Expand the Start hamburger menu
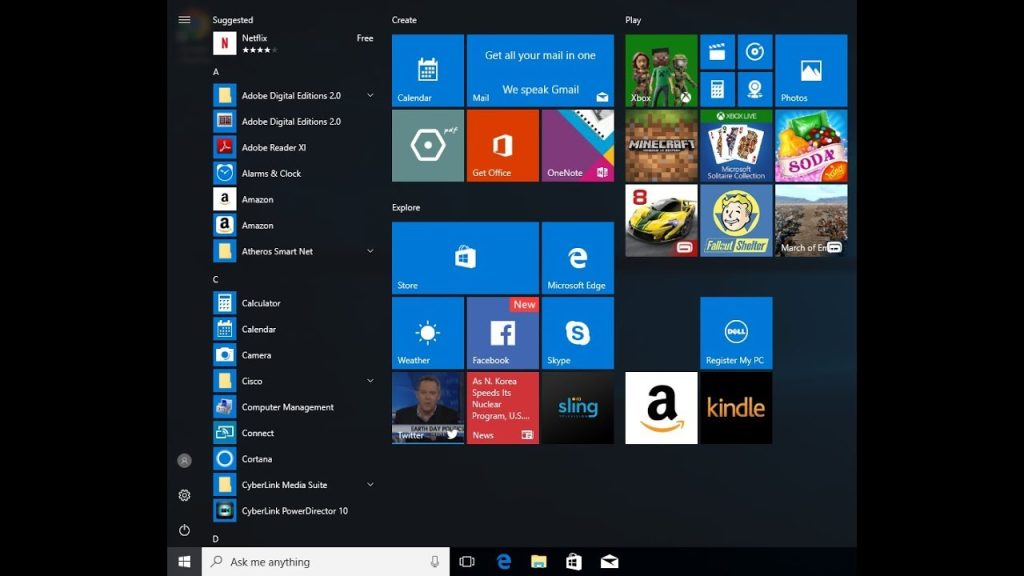1024x576 pixels. coord(184,20)
